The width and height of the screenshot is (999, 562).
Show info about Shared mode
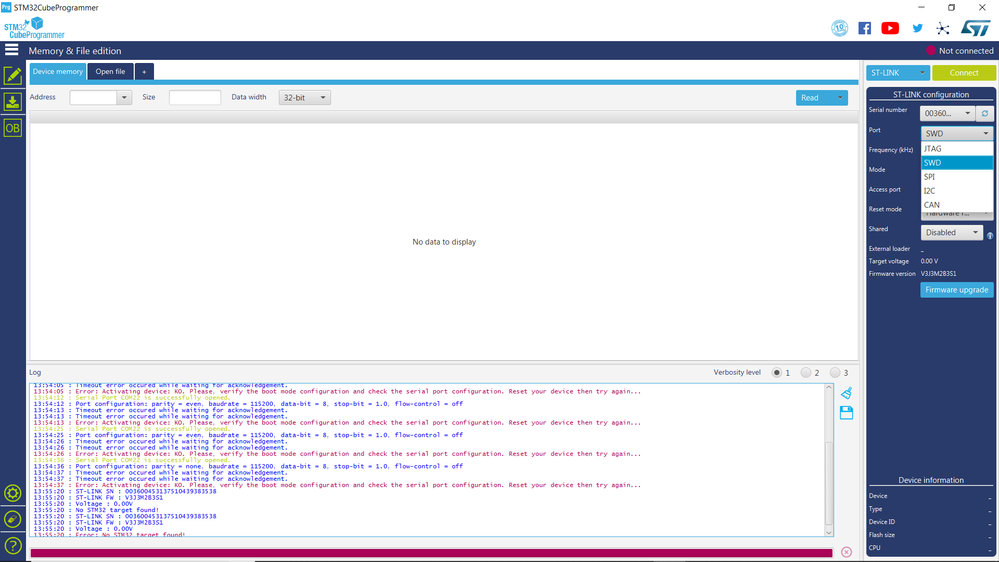point(990,236)
